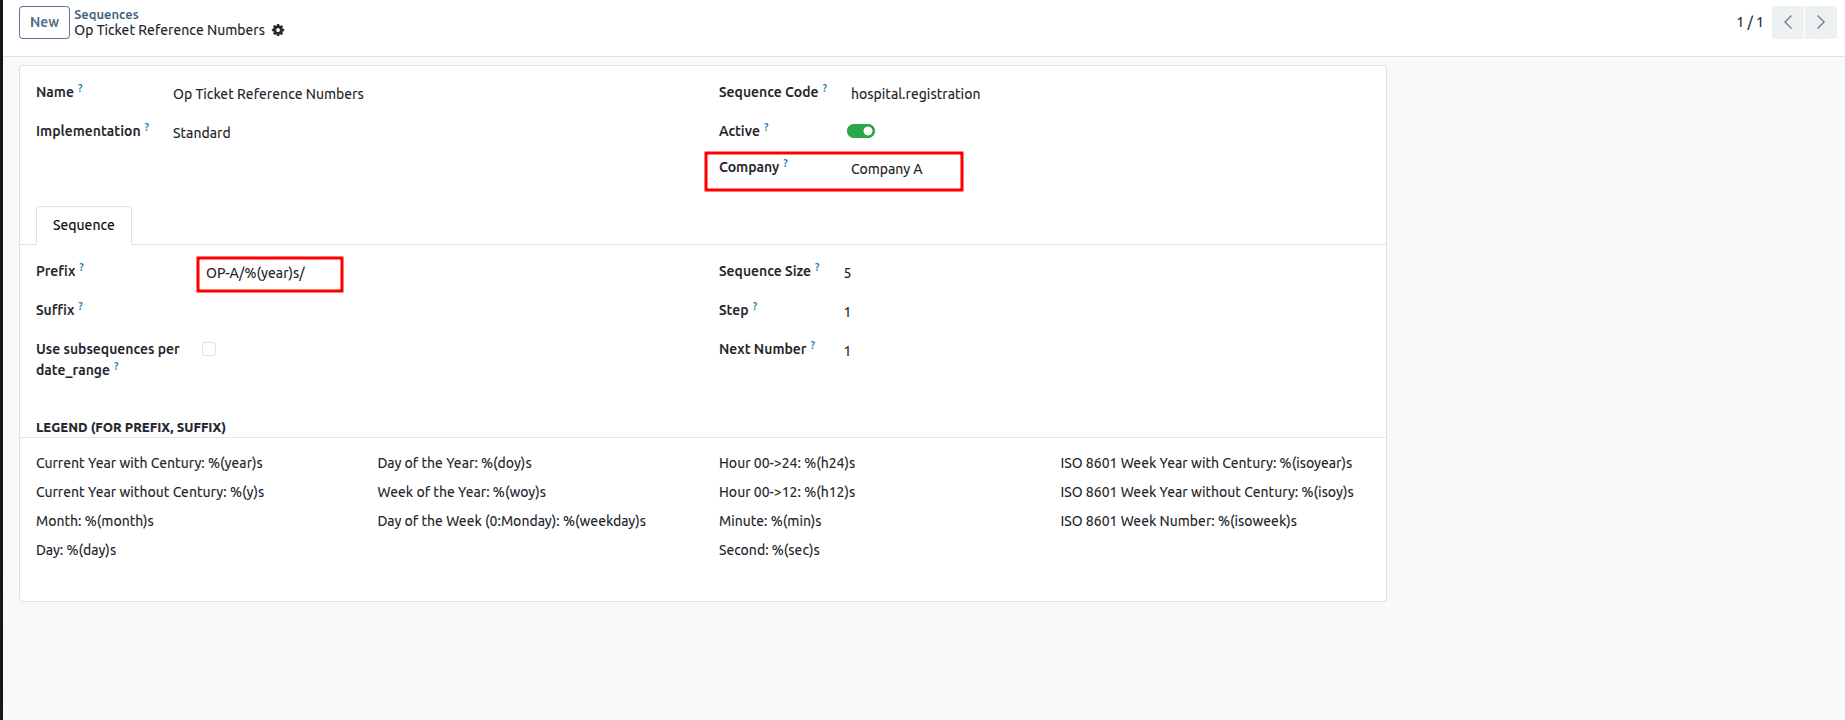Select legend text Current Year with Century
The image size is (1845, 720).
(150, 463)
